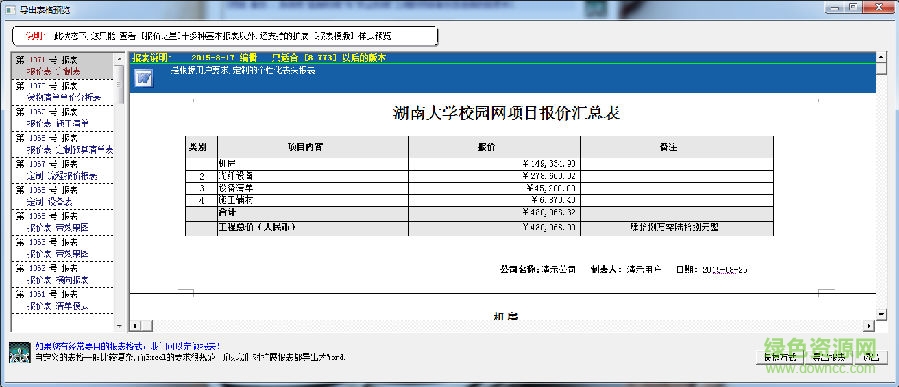The height and width of the screenshot is (387, 899).
Task: Close the 导出表格预览 window
Action: 878,7
